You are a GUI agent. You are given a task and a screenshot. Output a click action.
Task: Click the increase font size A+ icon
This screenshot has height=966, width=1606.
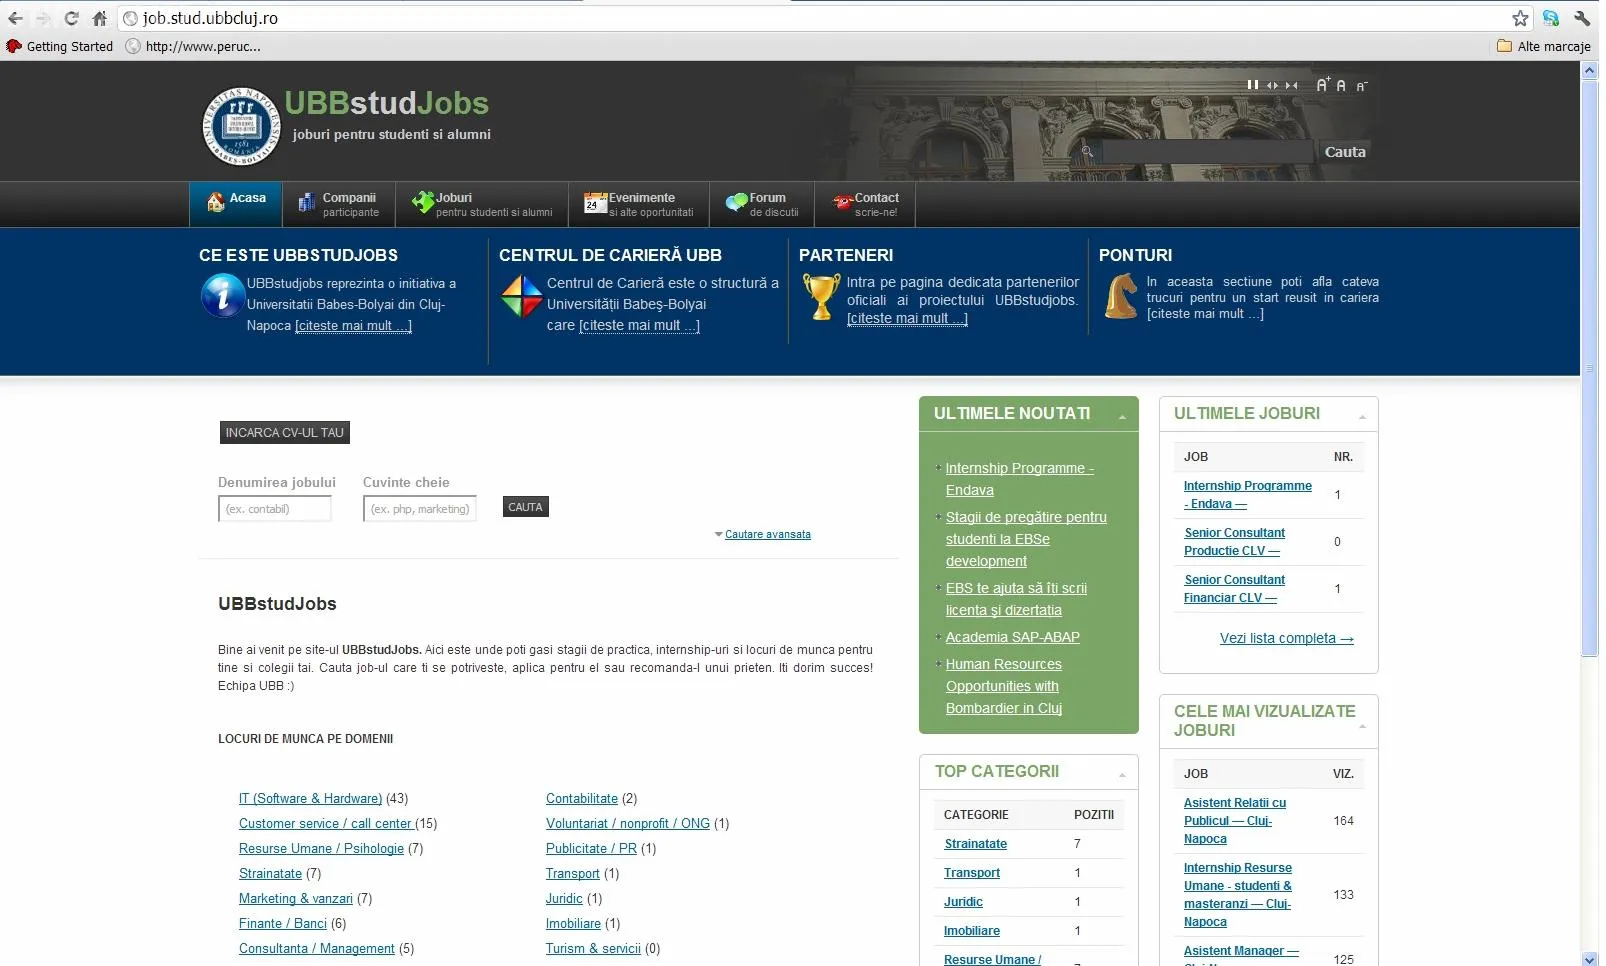[1322, 85]
